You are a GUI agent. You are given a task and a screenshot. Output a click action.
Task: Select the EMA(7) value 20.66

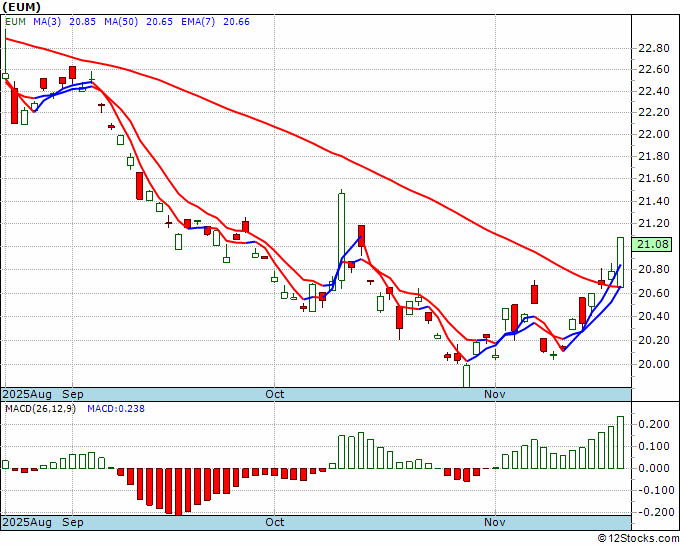point(236,22)
